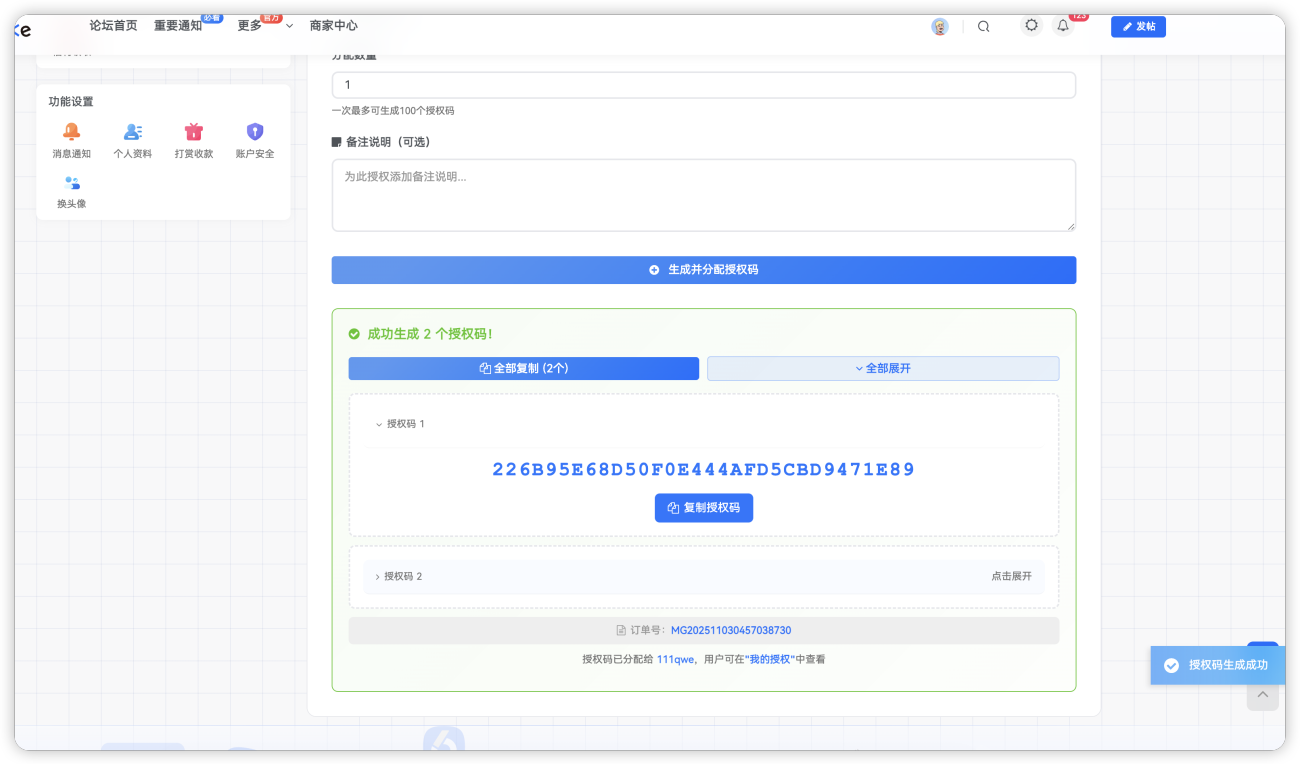Go to 论坛首页 nav item
Image resolution: width=1300 pixels, height=764 pixels.
click(x=113, y=26)
